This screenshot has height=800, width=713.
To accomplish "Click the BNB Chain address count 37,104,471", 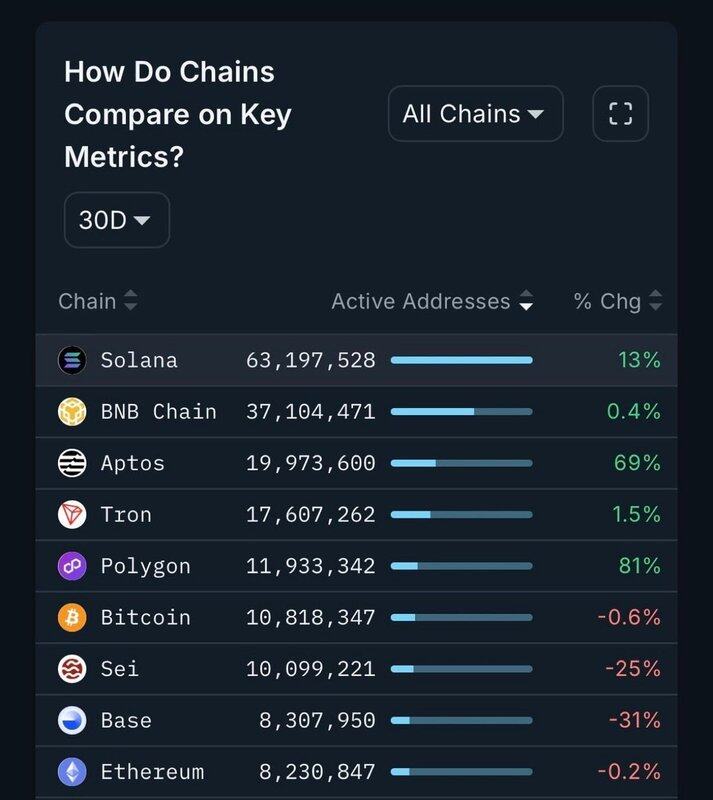I will click(x=310, y=411).
